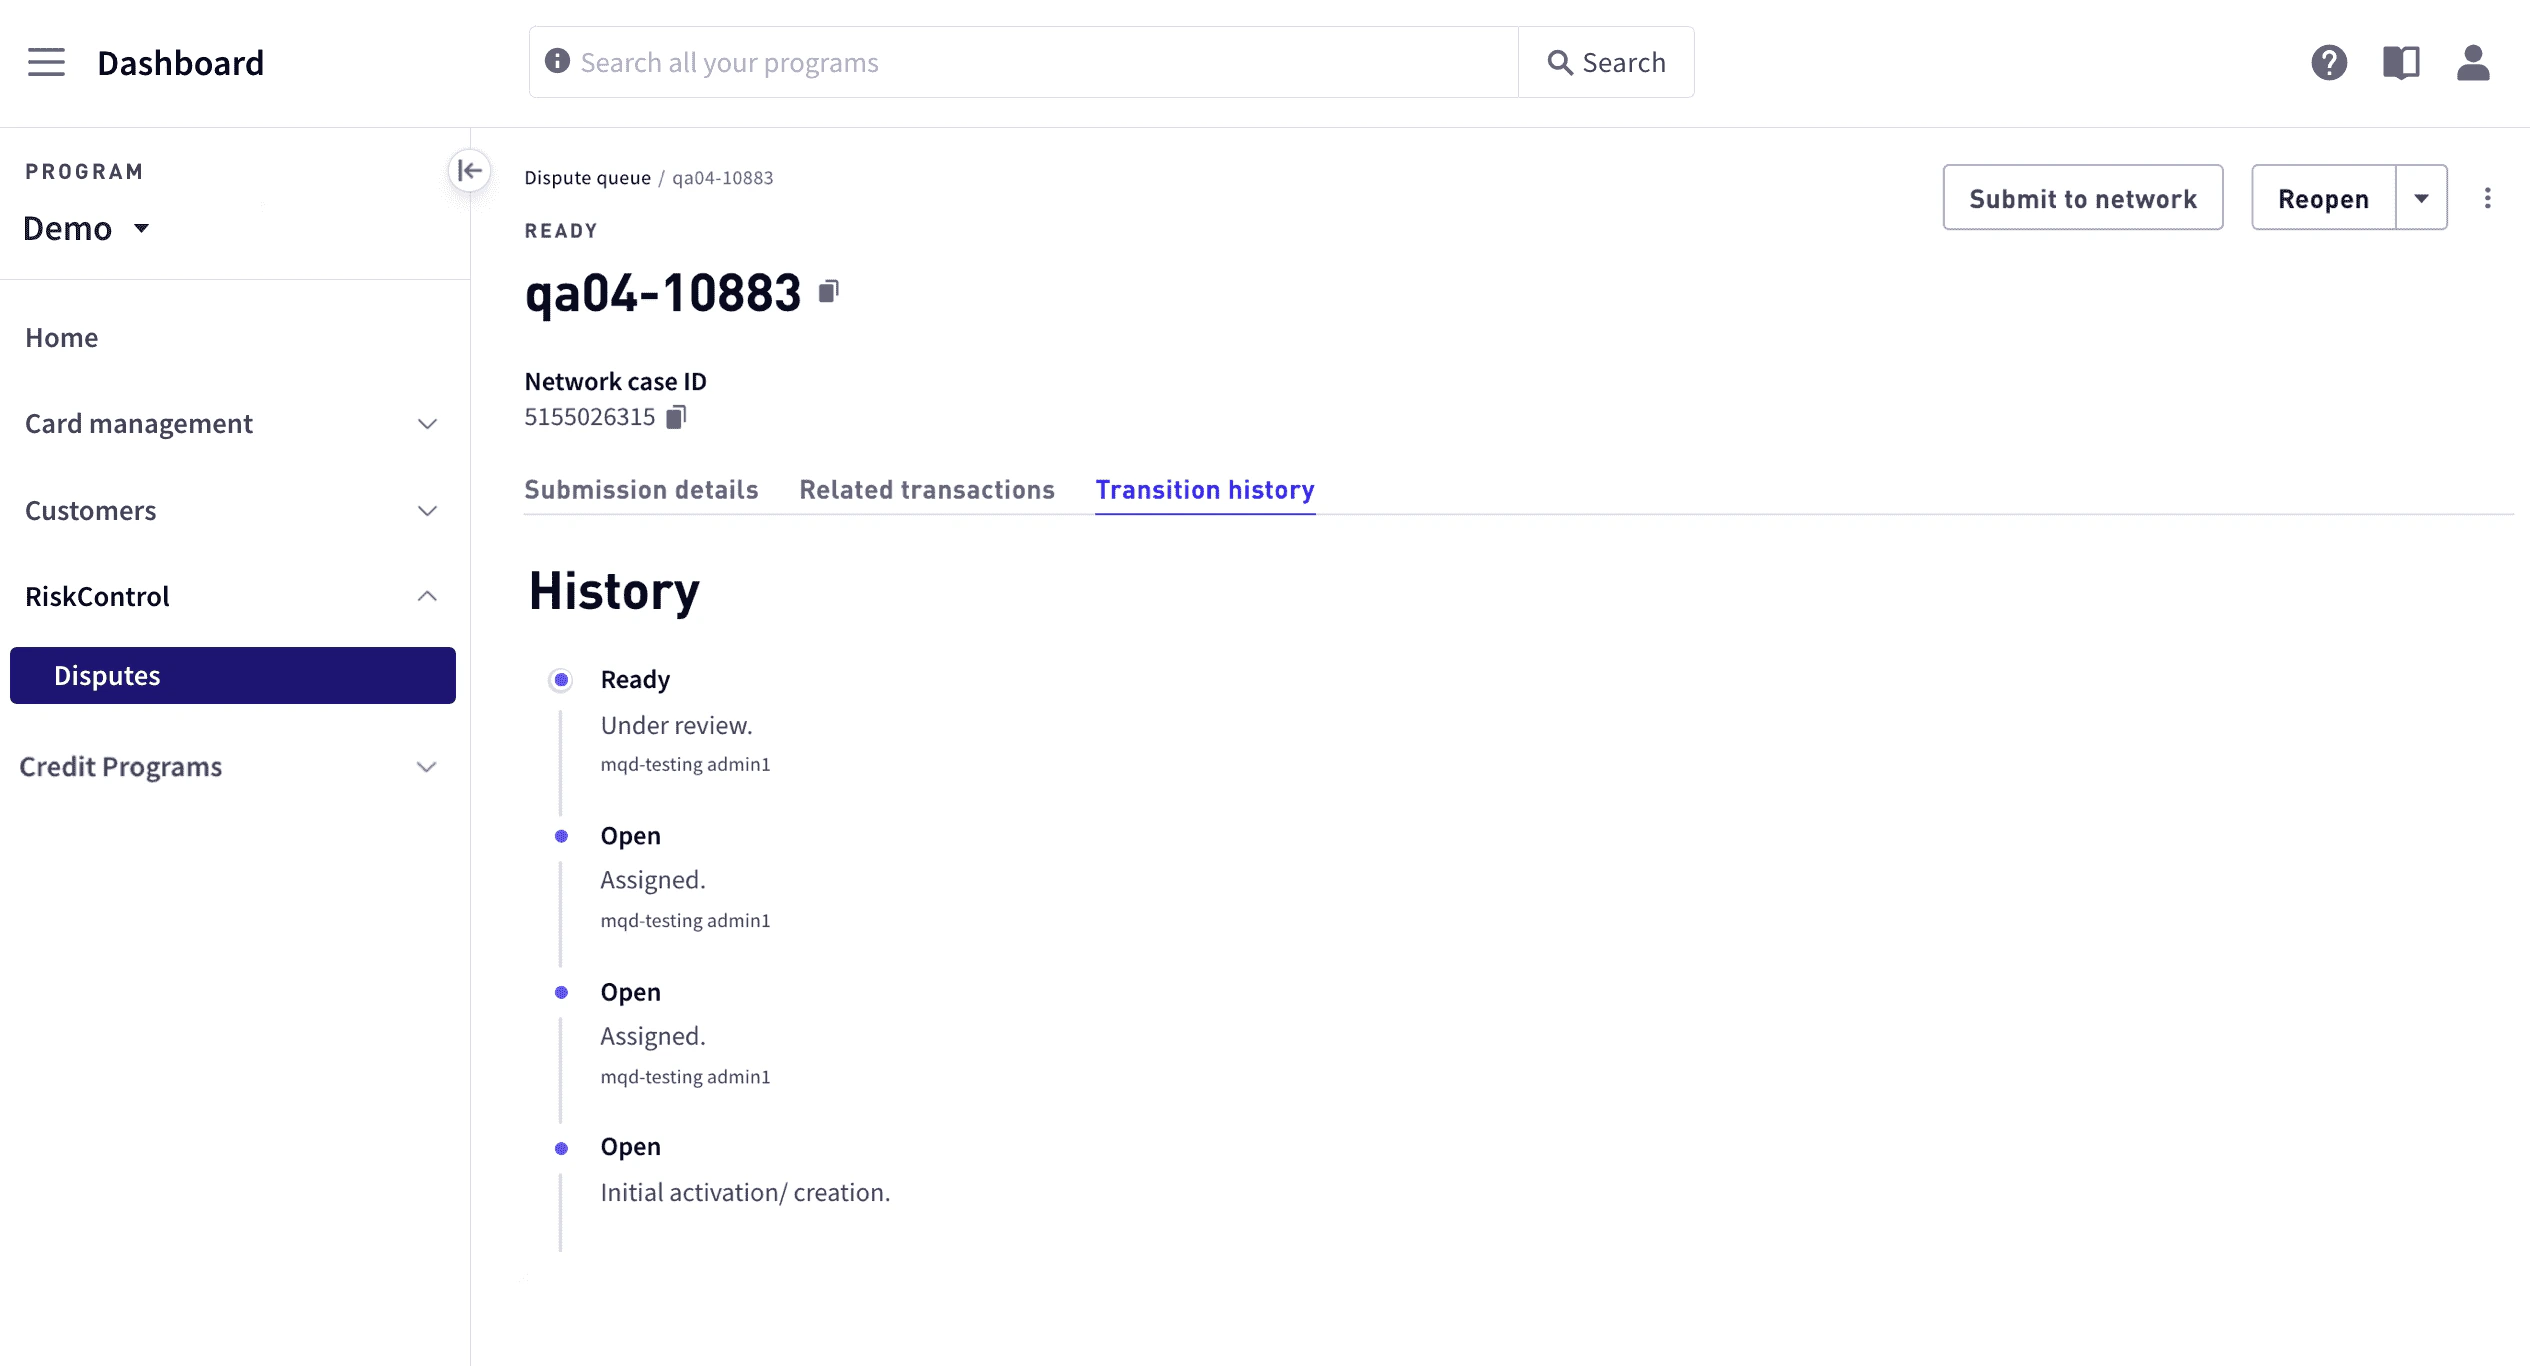The width and height of the screenshot is (2530, 1366).
Task: Switch to Related transactions tab
Action: click(x=926, y=490)
